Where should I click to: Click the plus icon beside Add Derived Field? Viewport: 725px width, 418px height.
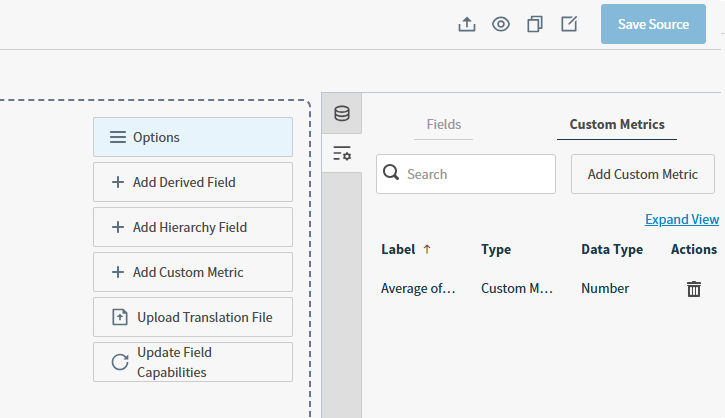[x=117, y=182]
